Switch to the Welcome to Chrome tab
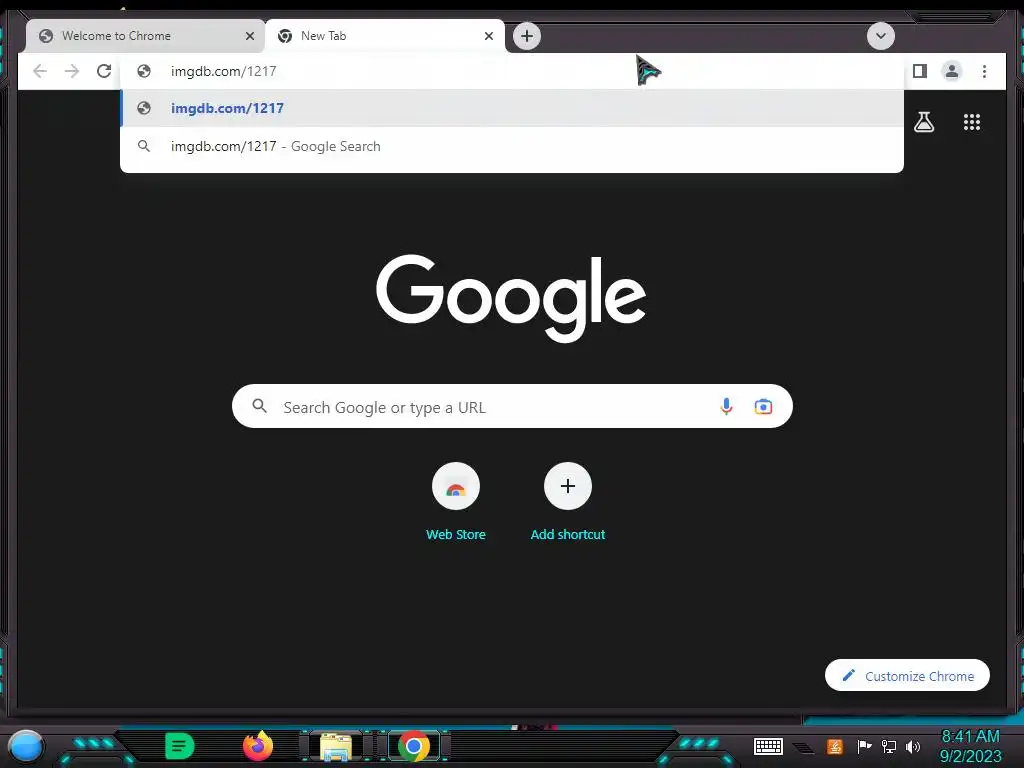 (x=145, y=36)
